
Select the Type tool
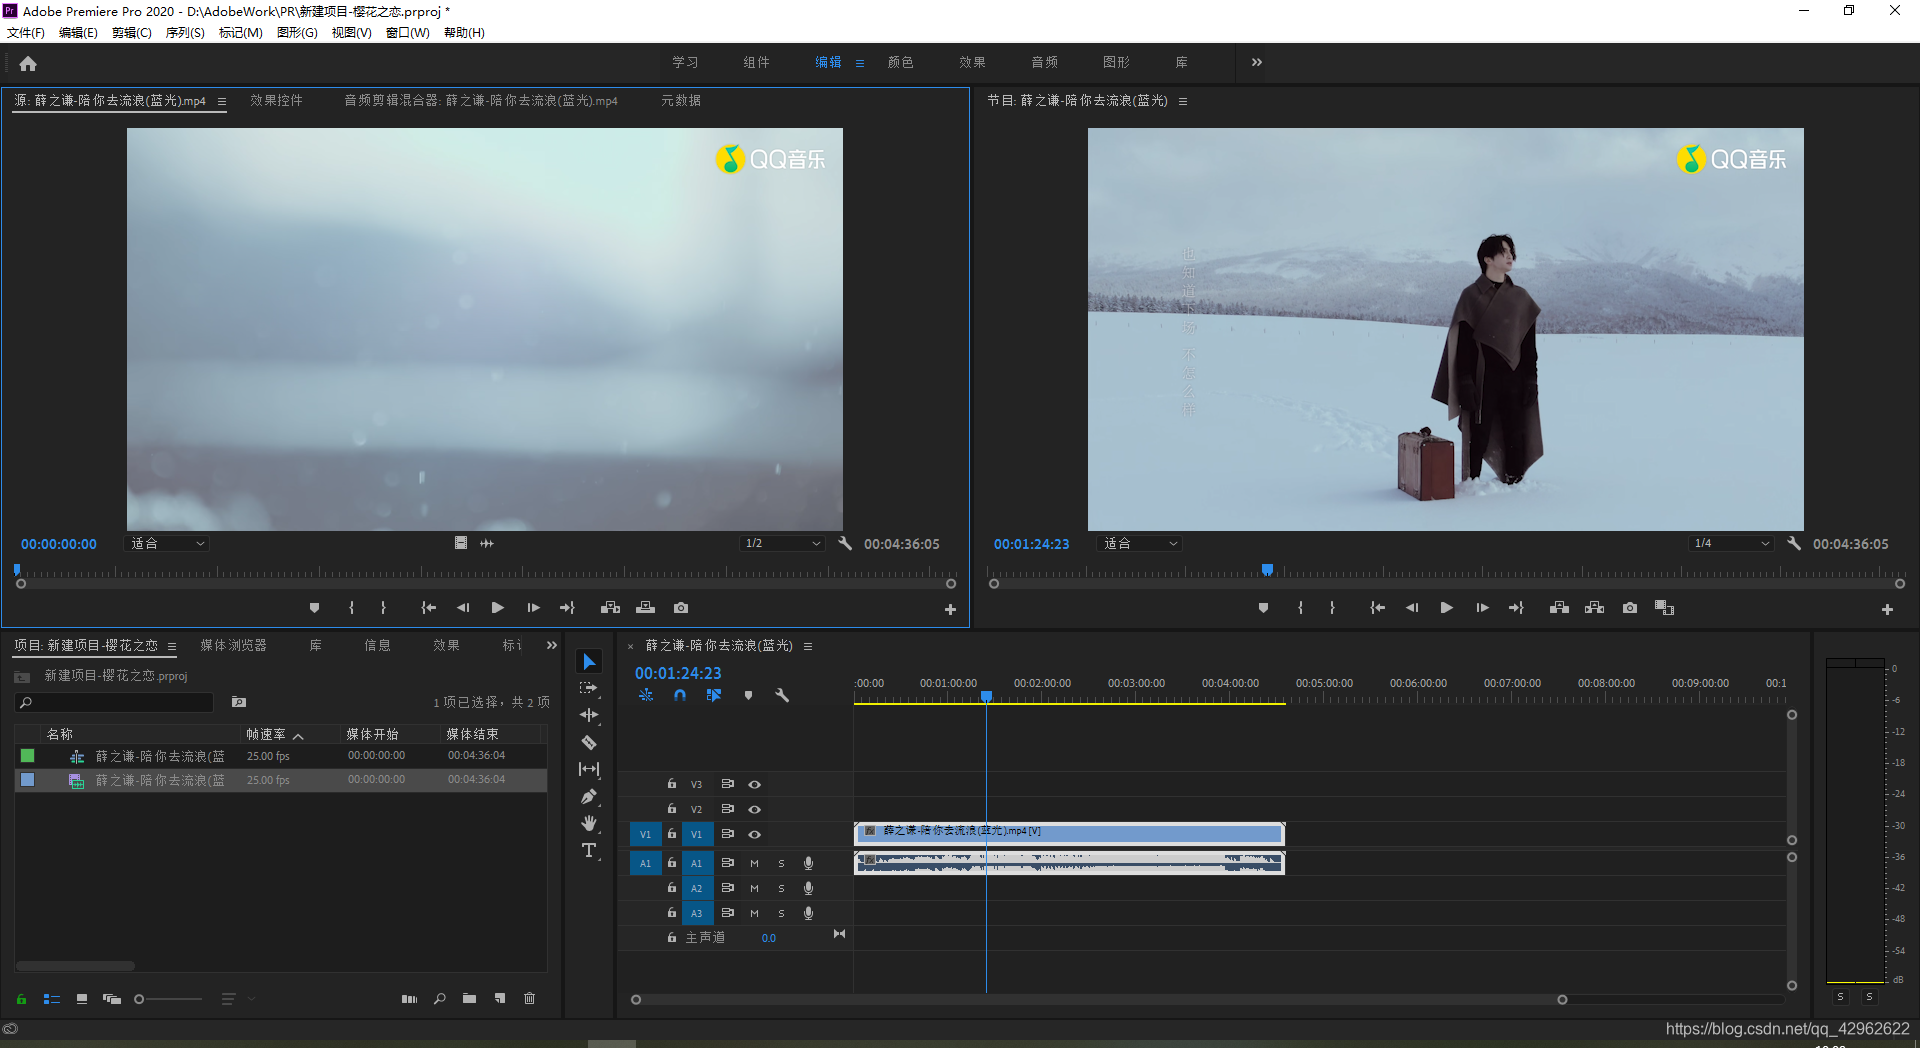(x=589, y=850)
